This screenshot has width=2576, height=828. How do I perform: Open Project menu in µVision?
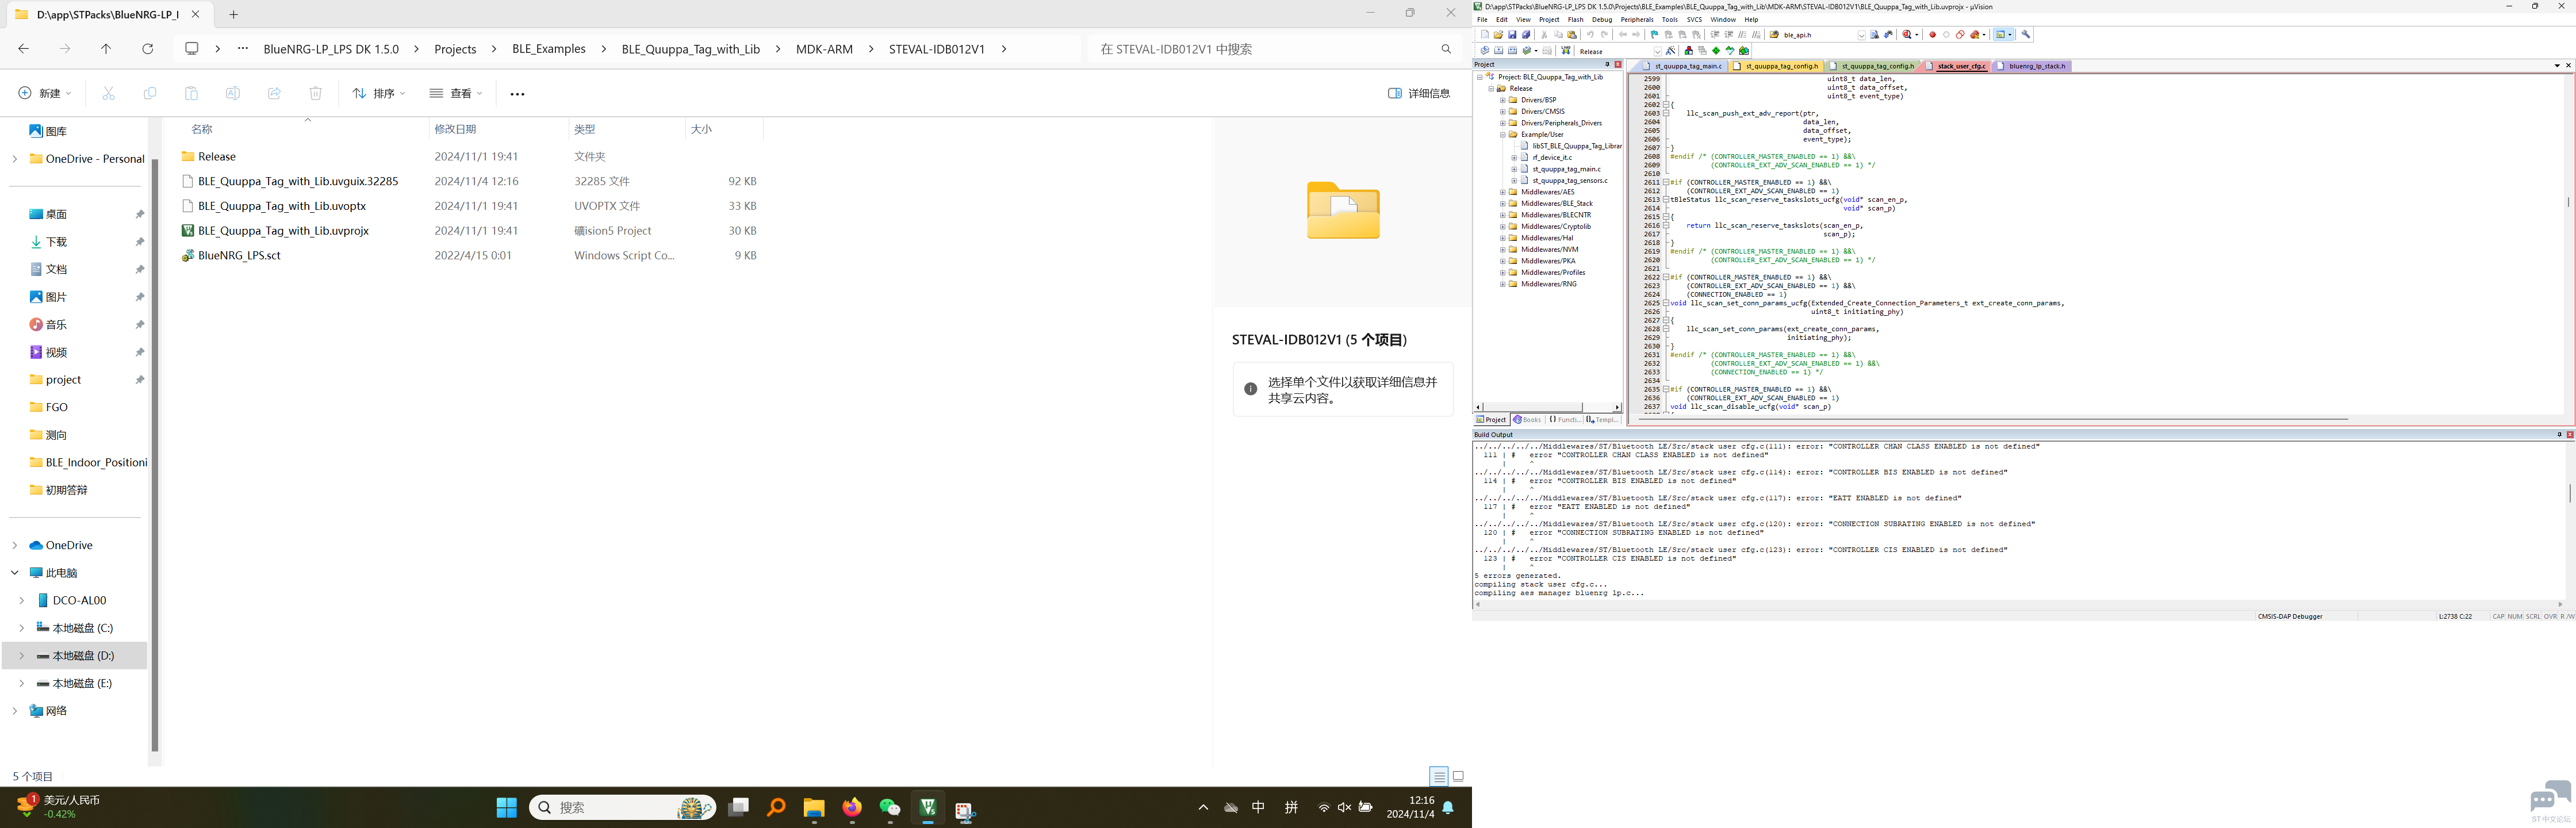tap(1549, 20)
